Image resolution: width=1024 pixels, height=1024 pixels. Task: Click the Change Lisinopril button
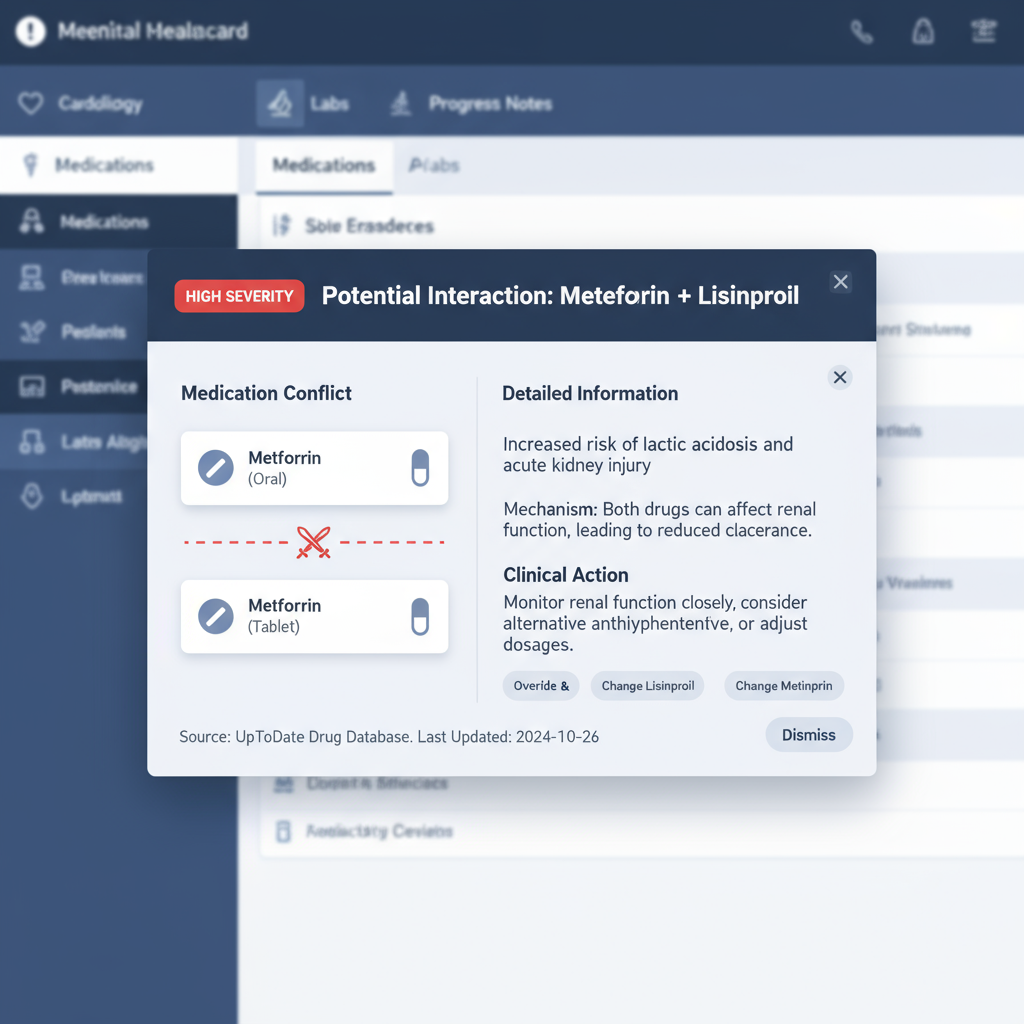point(647,686)
